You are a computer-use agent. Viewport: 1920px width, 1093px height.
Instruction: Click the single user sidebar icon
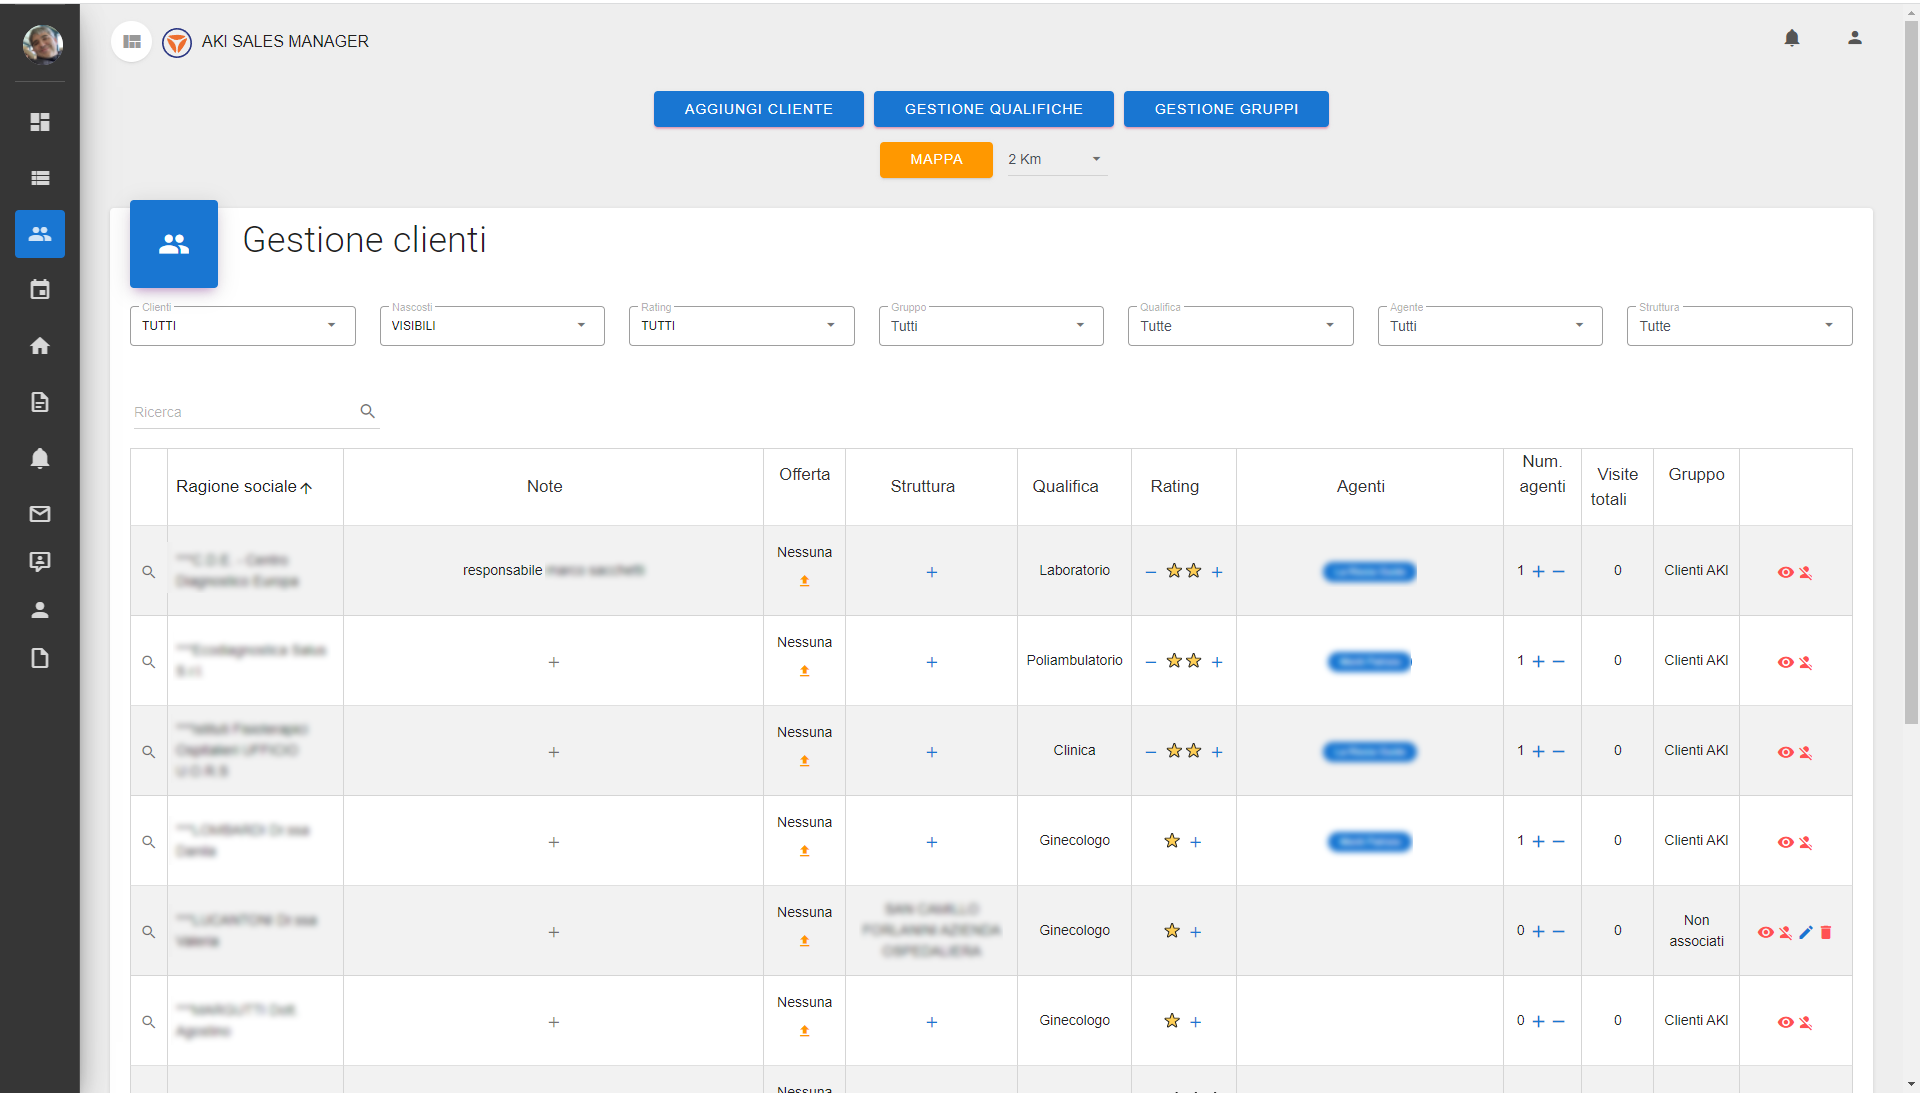(x=40, y=610)
